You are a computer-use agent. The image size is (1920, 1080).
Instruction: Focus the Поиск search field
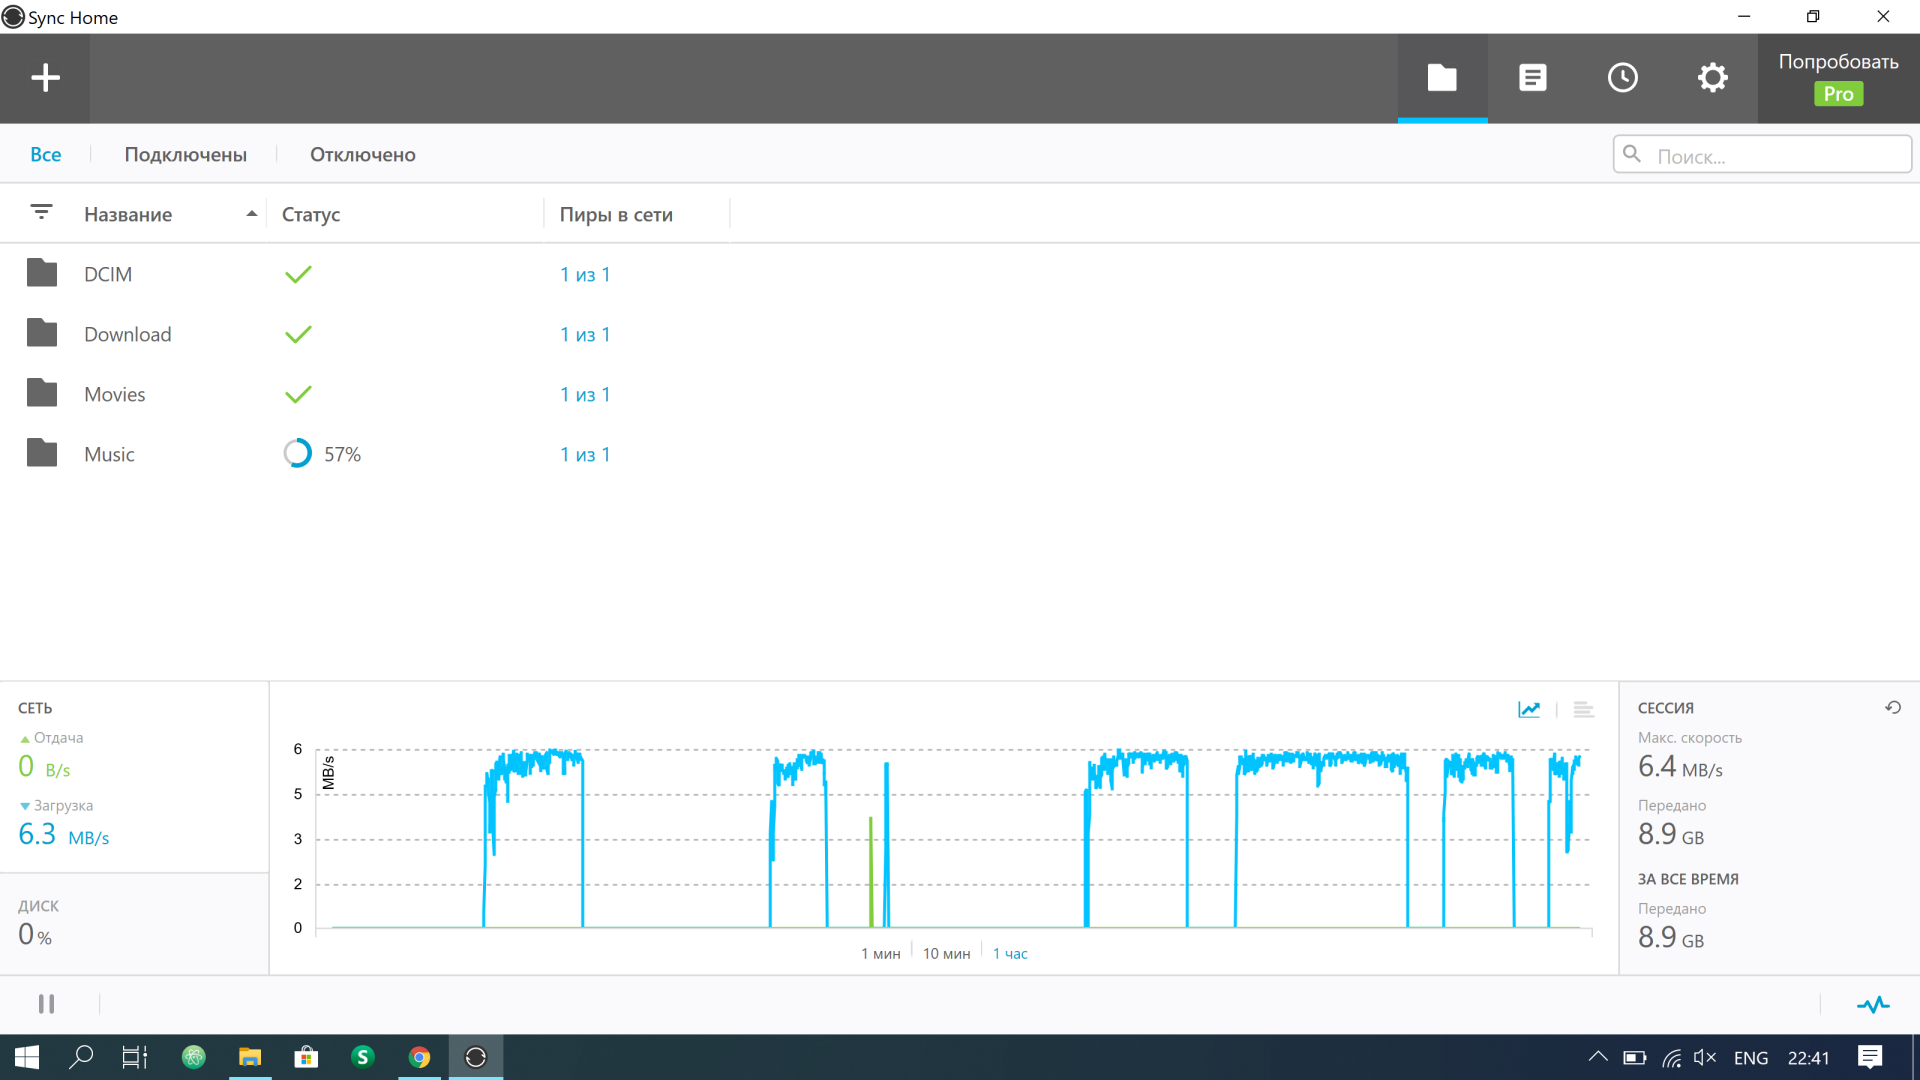[x=1762, y=155]
